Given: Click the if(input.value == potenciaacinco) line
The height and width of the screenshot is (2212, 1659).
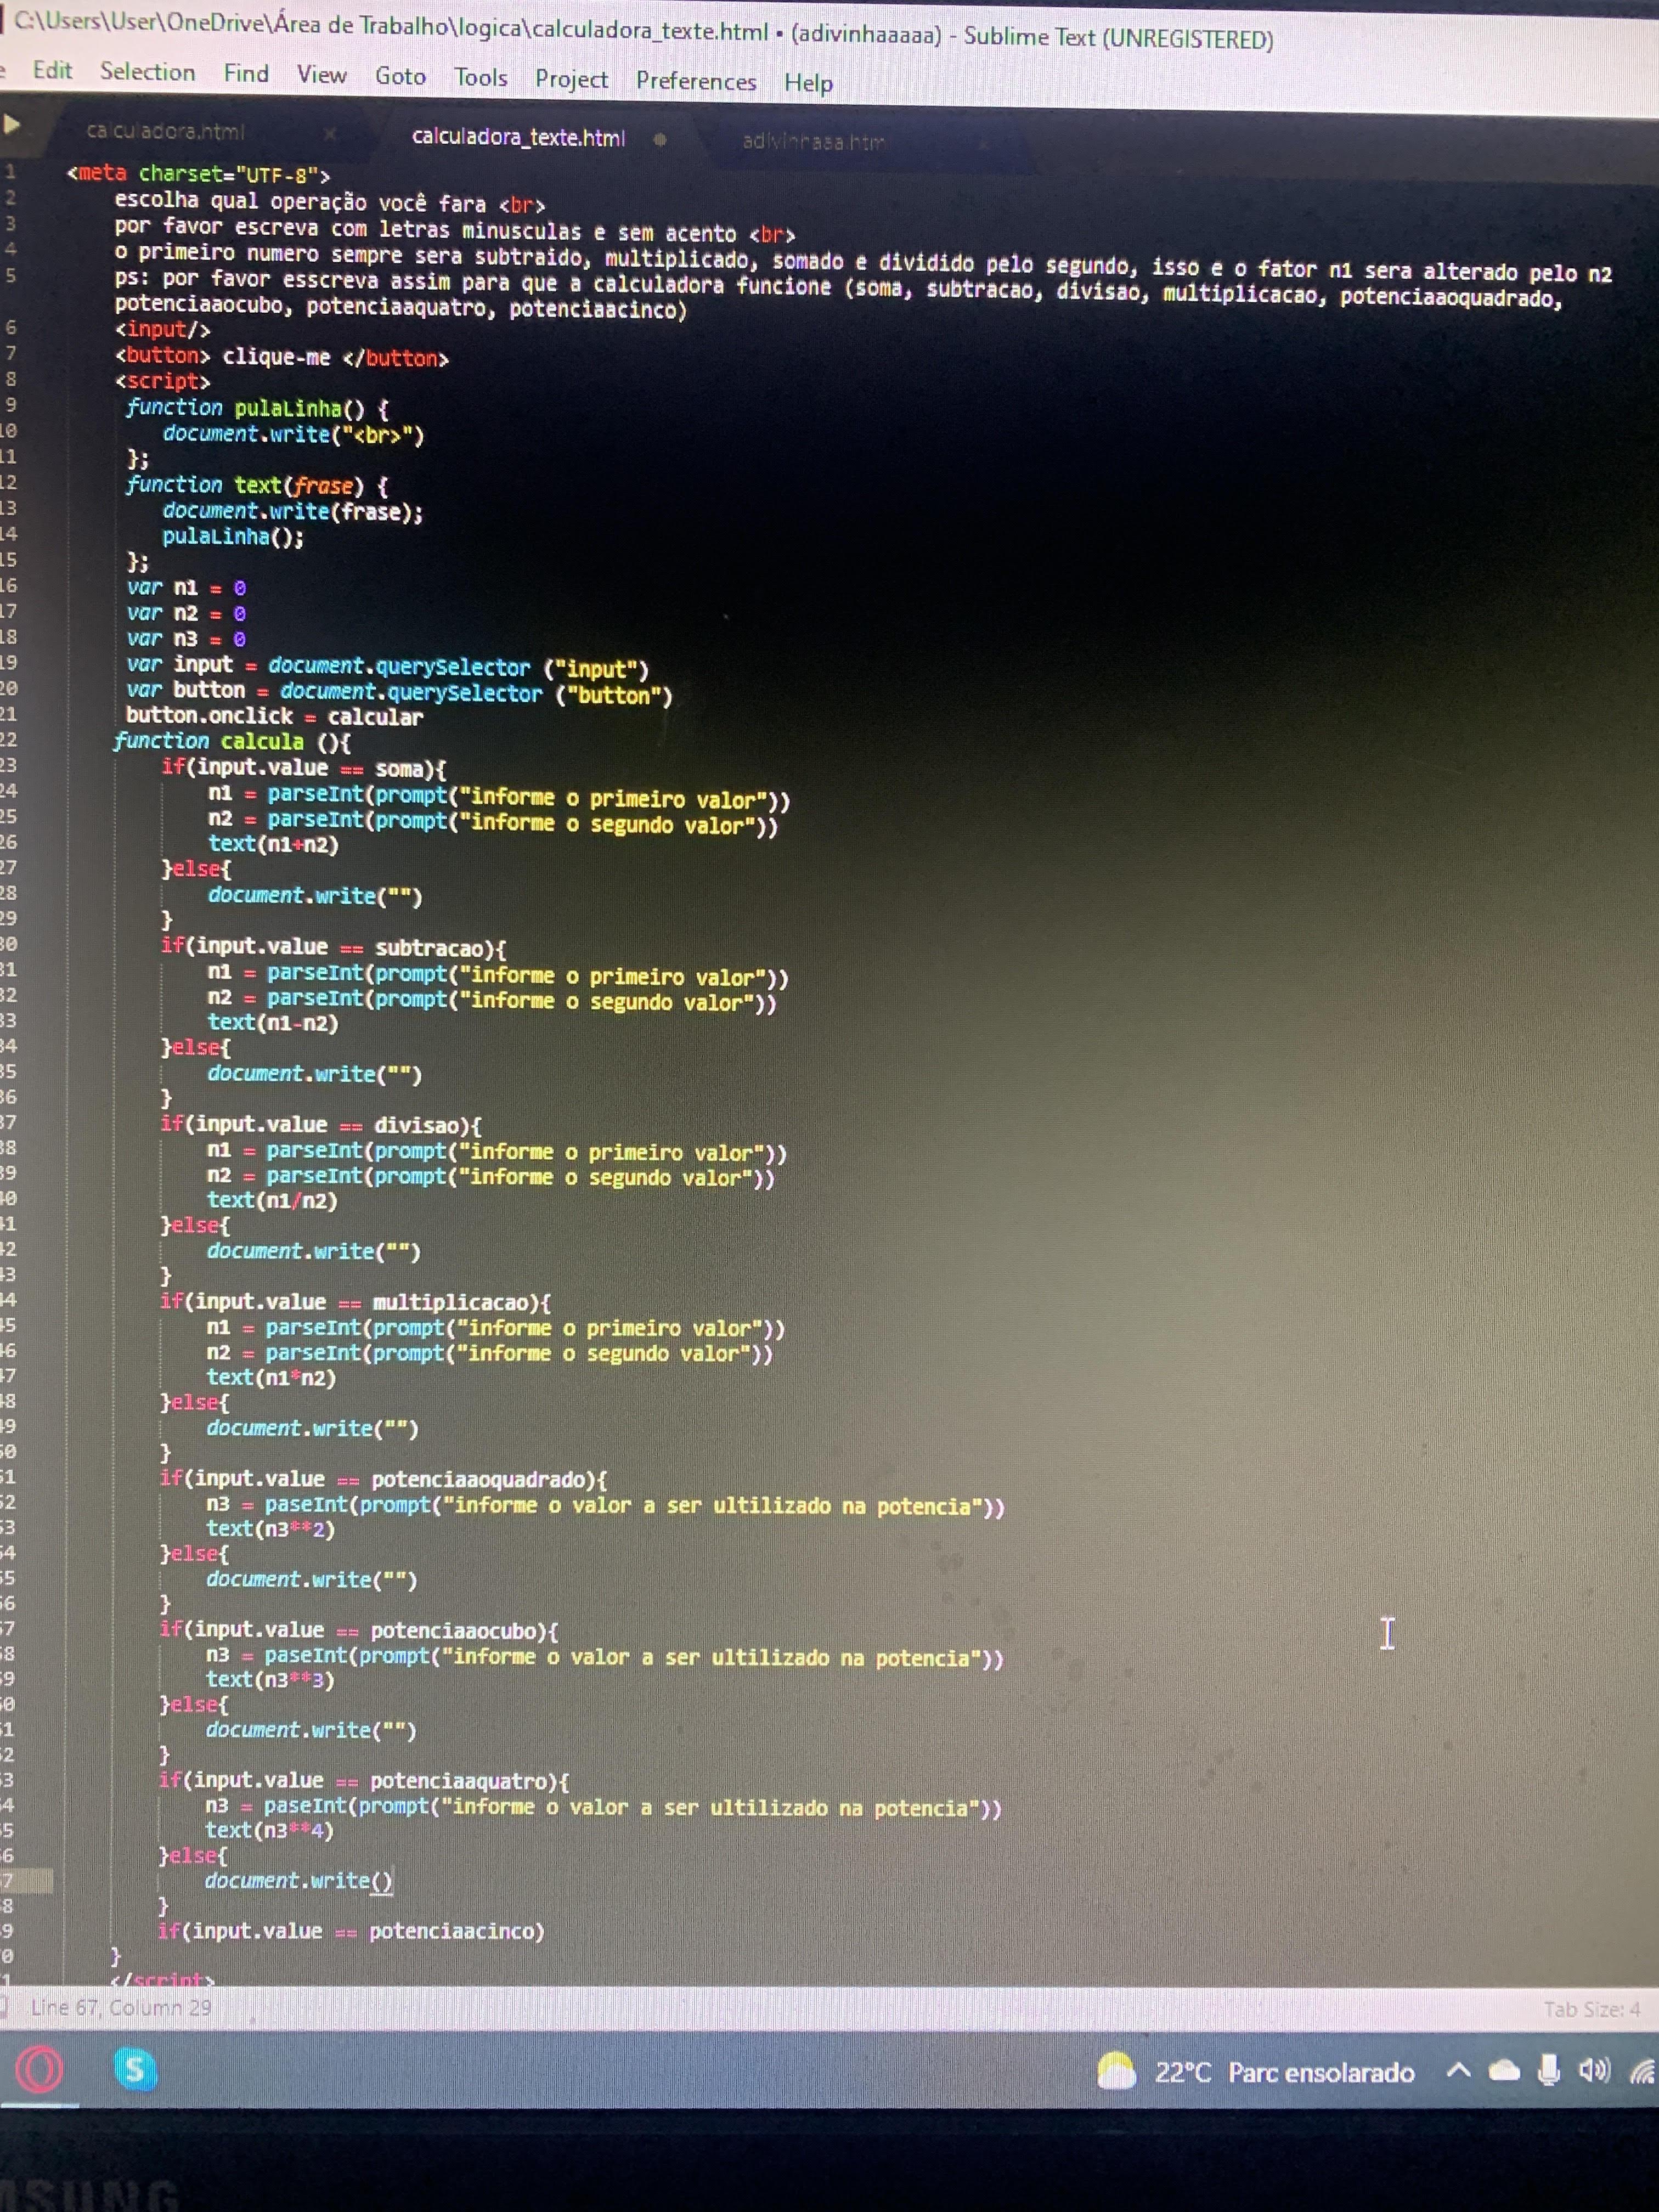Looking at the screenshot, I should pyautogui.click(x=351, y=1931).
